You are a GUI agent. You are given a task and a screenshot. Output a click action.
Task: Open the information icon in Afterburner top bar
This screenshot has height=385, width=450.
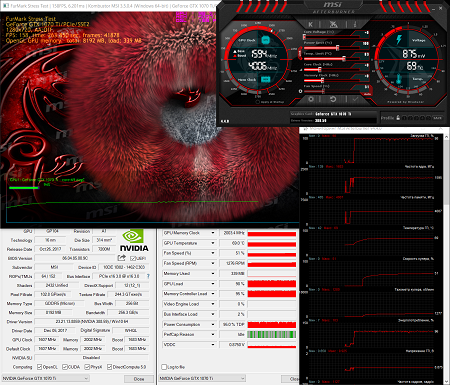tap(355, 24)
